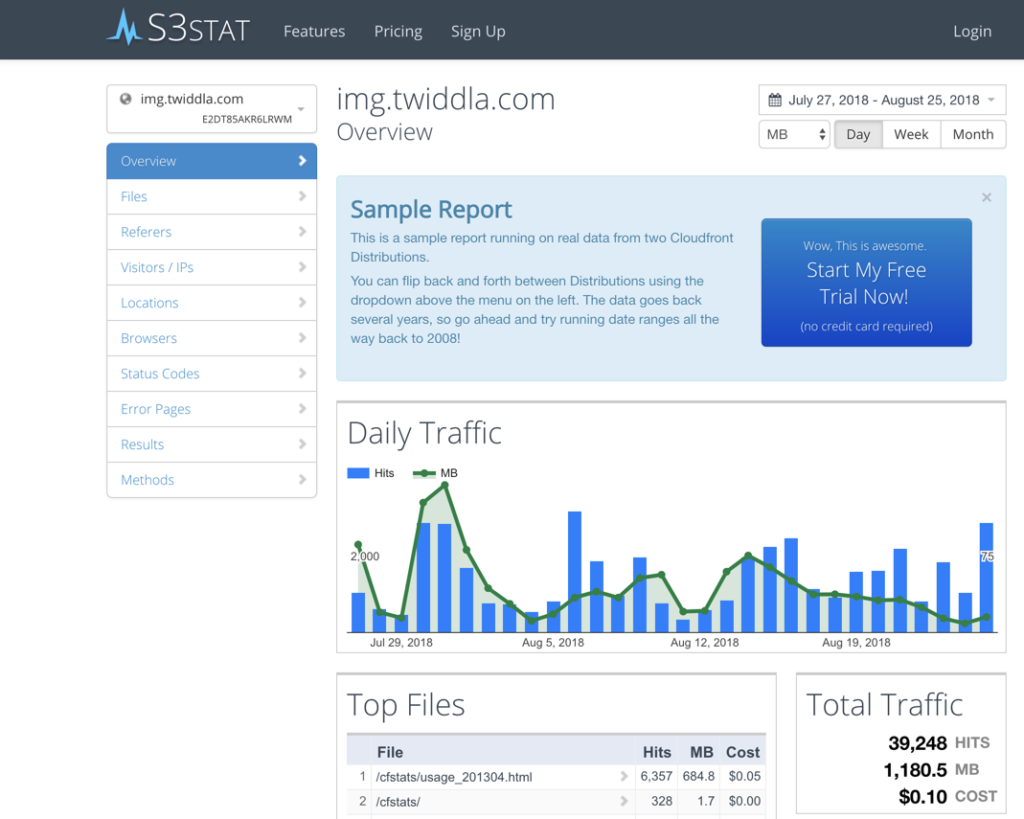Viewport: 1024px width, 819px height.
Task: Click the arrow on usage_201304.html row
Action: click(624, 777)
